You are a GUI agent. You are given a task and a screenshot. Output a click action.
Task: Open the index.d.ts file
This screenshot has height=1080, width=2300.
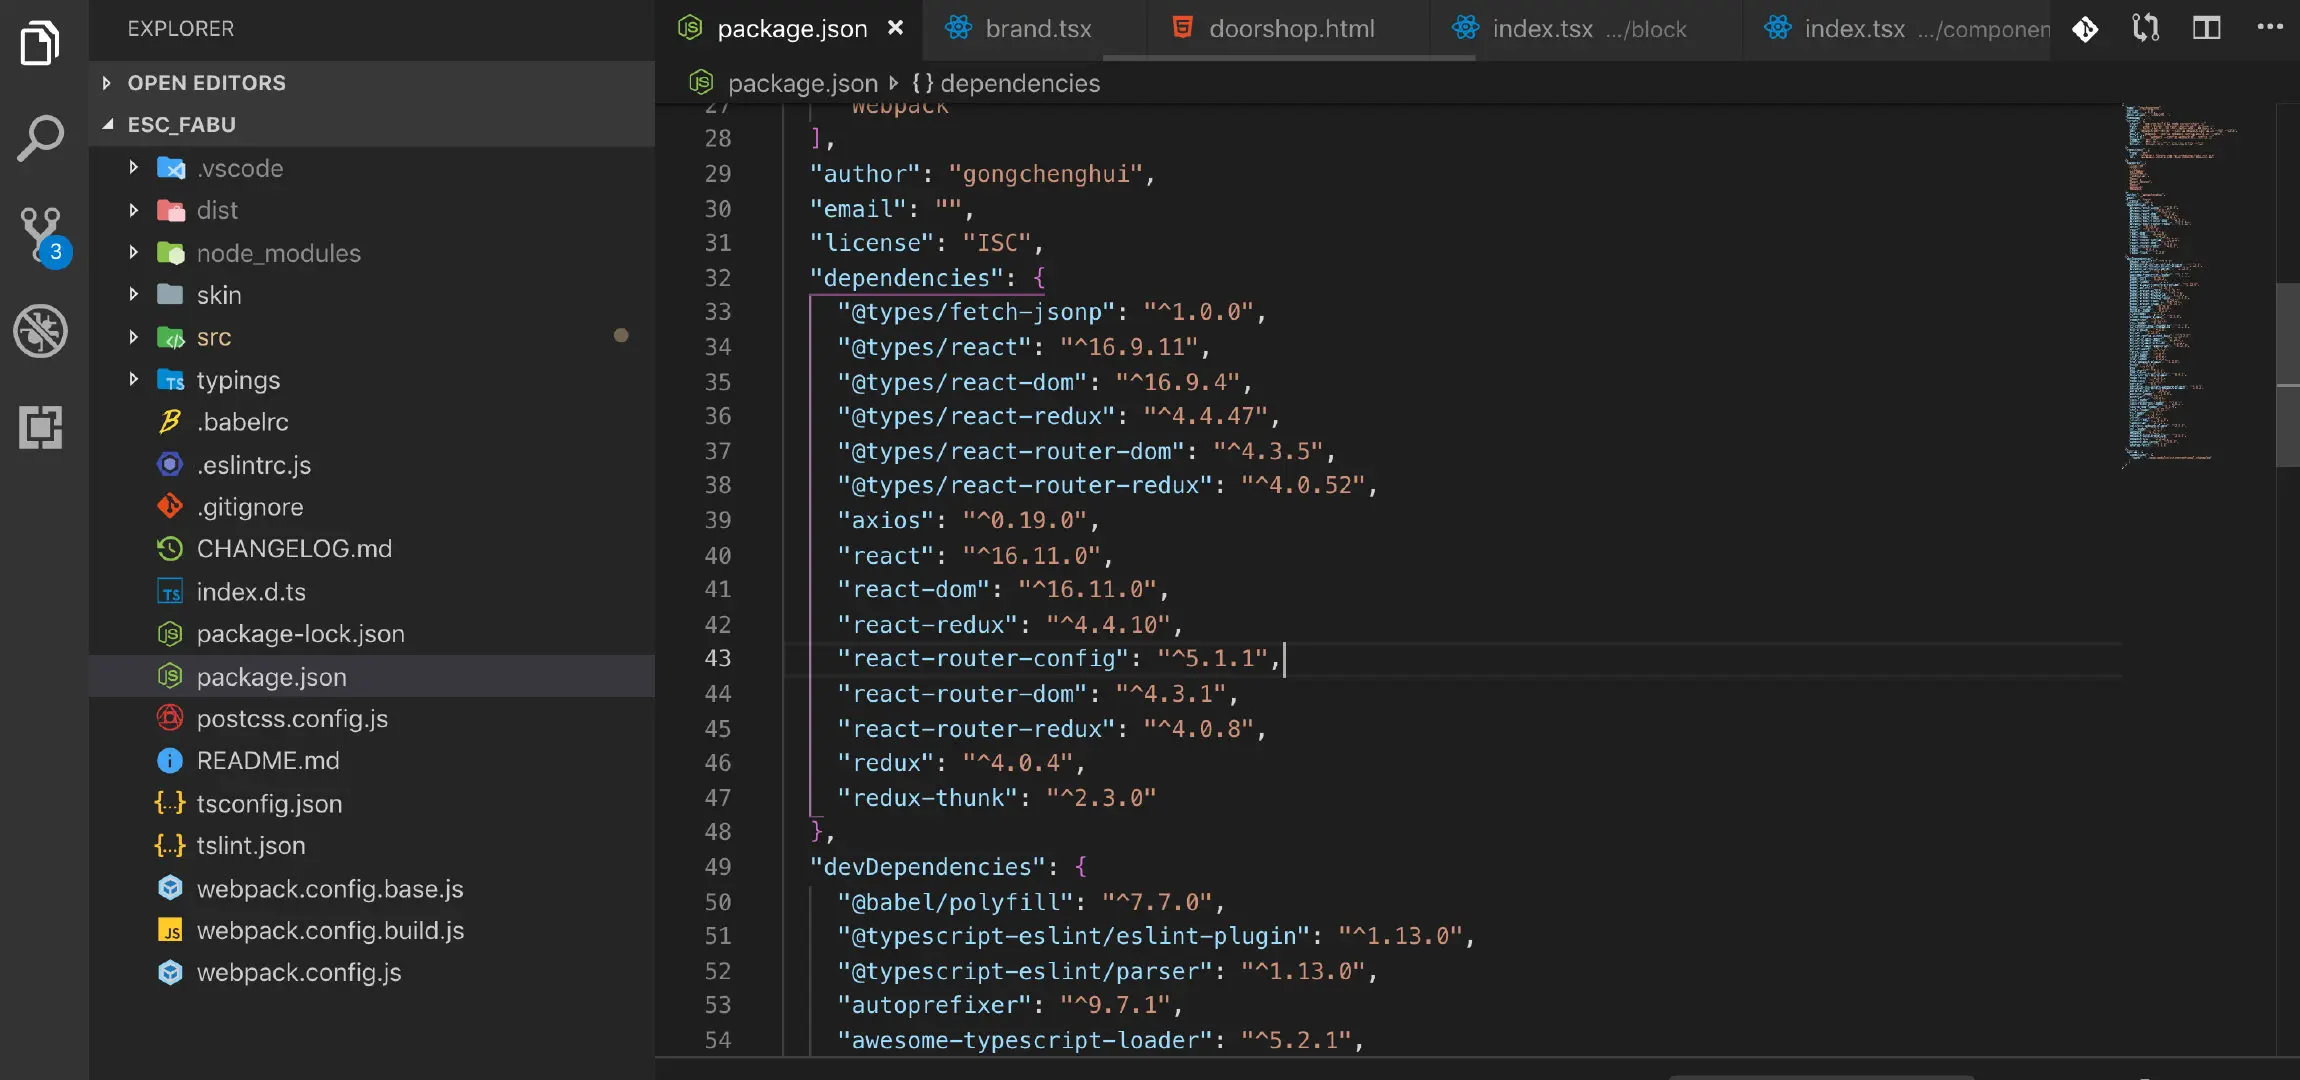[x=372, y=592]
